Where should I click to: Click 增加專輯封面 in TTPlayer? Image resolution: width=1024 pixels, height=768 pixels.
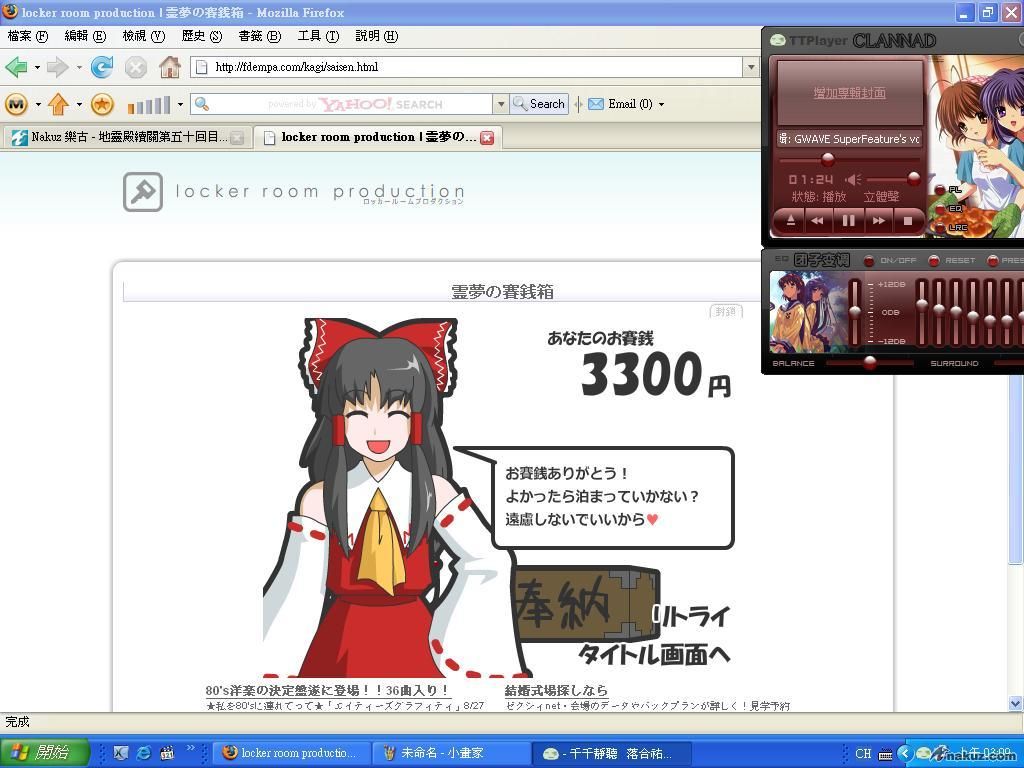(850, 93)
